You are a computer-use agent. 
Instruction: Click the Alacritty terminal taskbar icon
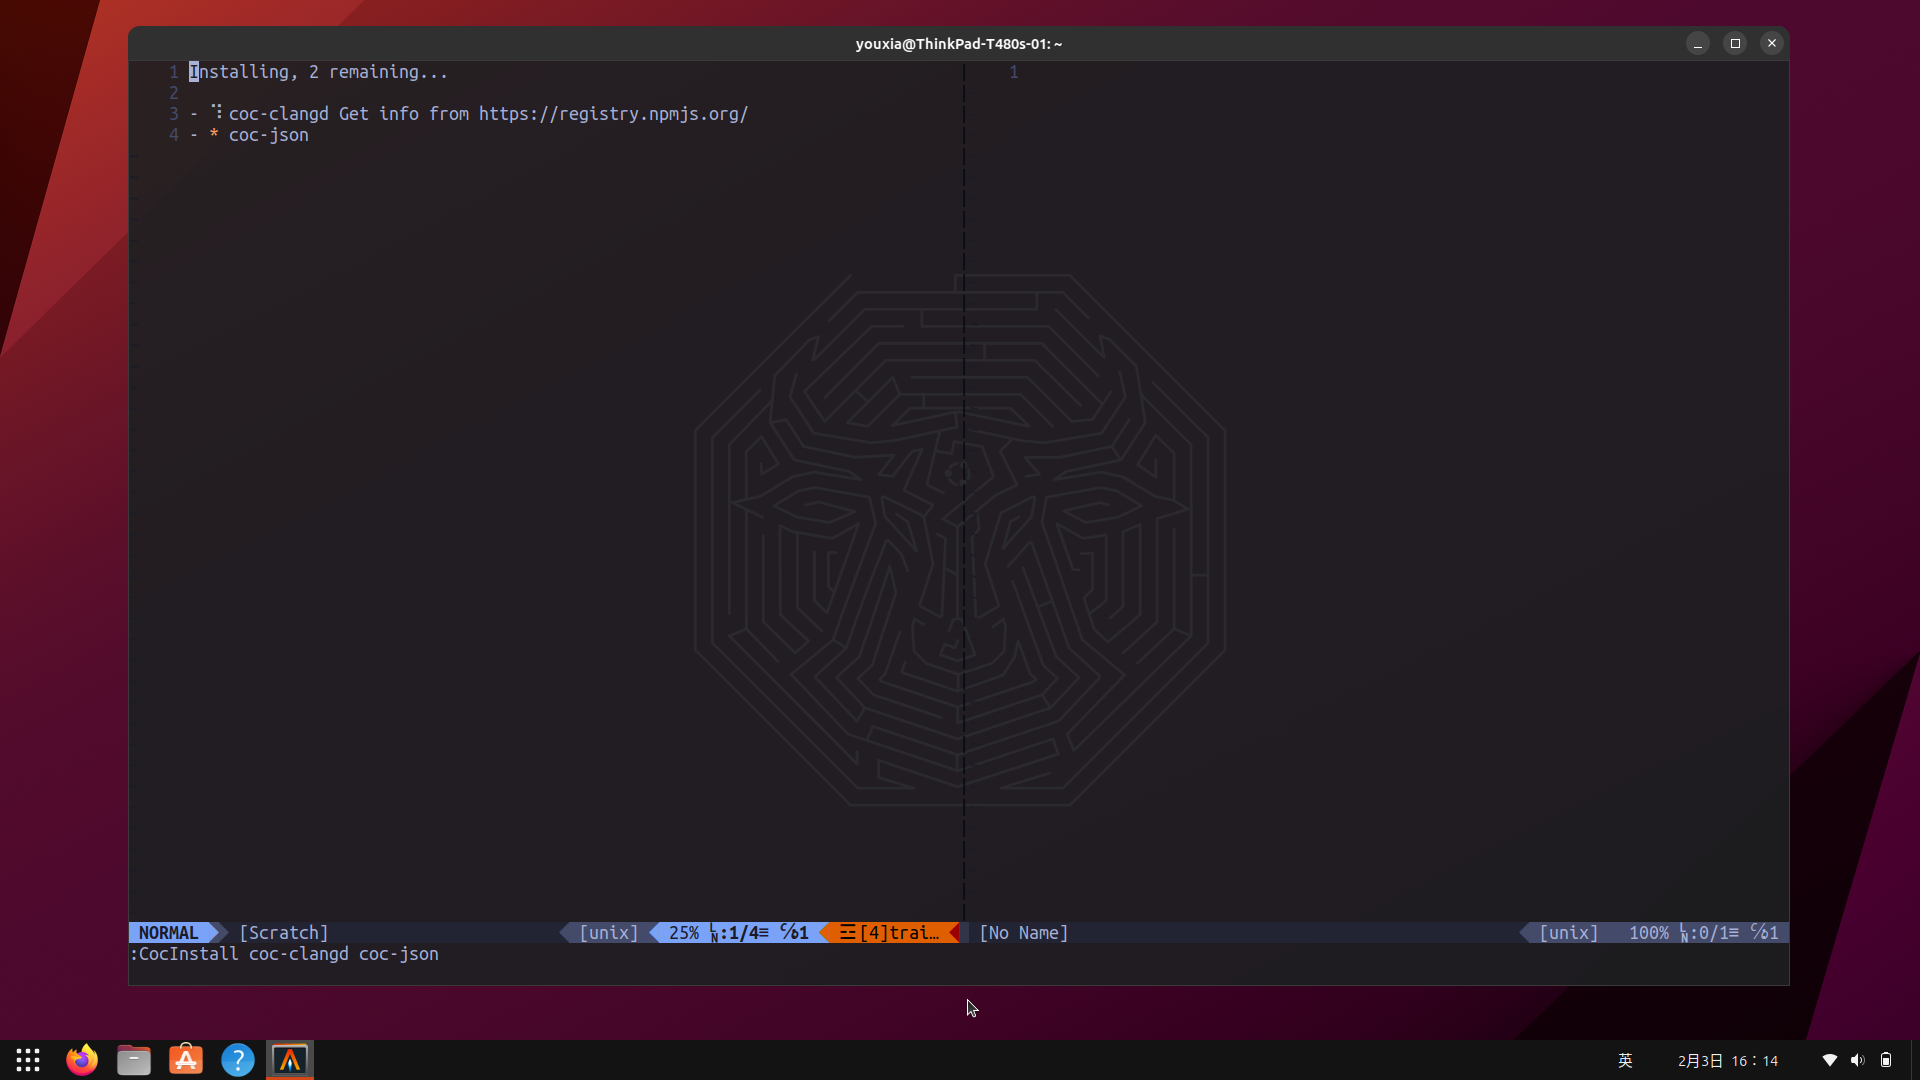[290, 1060]
